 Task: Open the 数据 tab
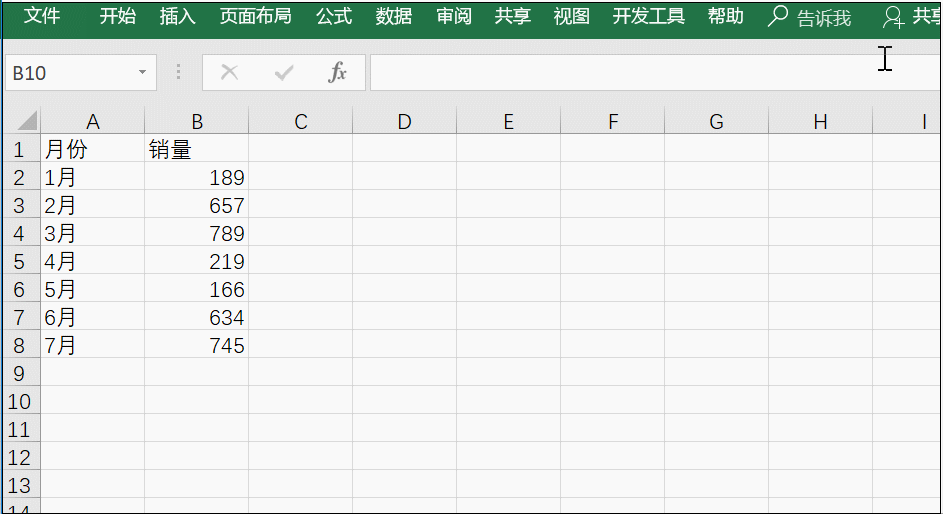coord(394,16)
